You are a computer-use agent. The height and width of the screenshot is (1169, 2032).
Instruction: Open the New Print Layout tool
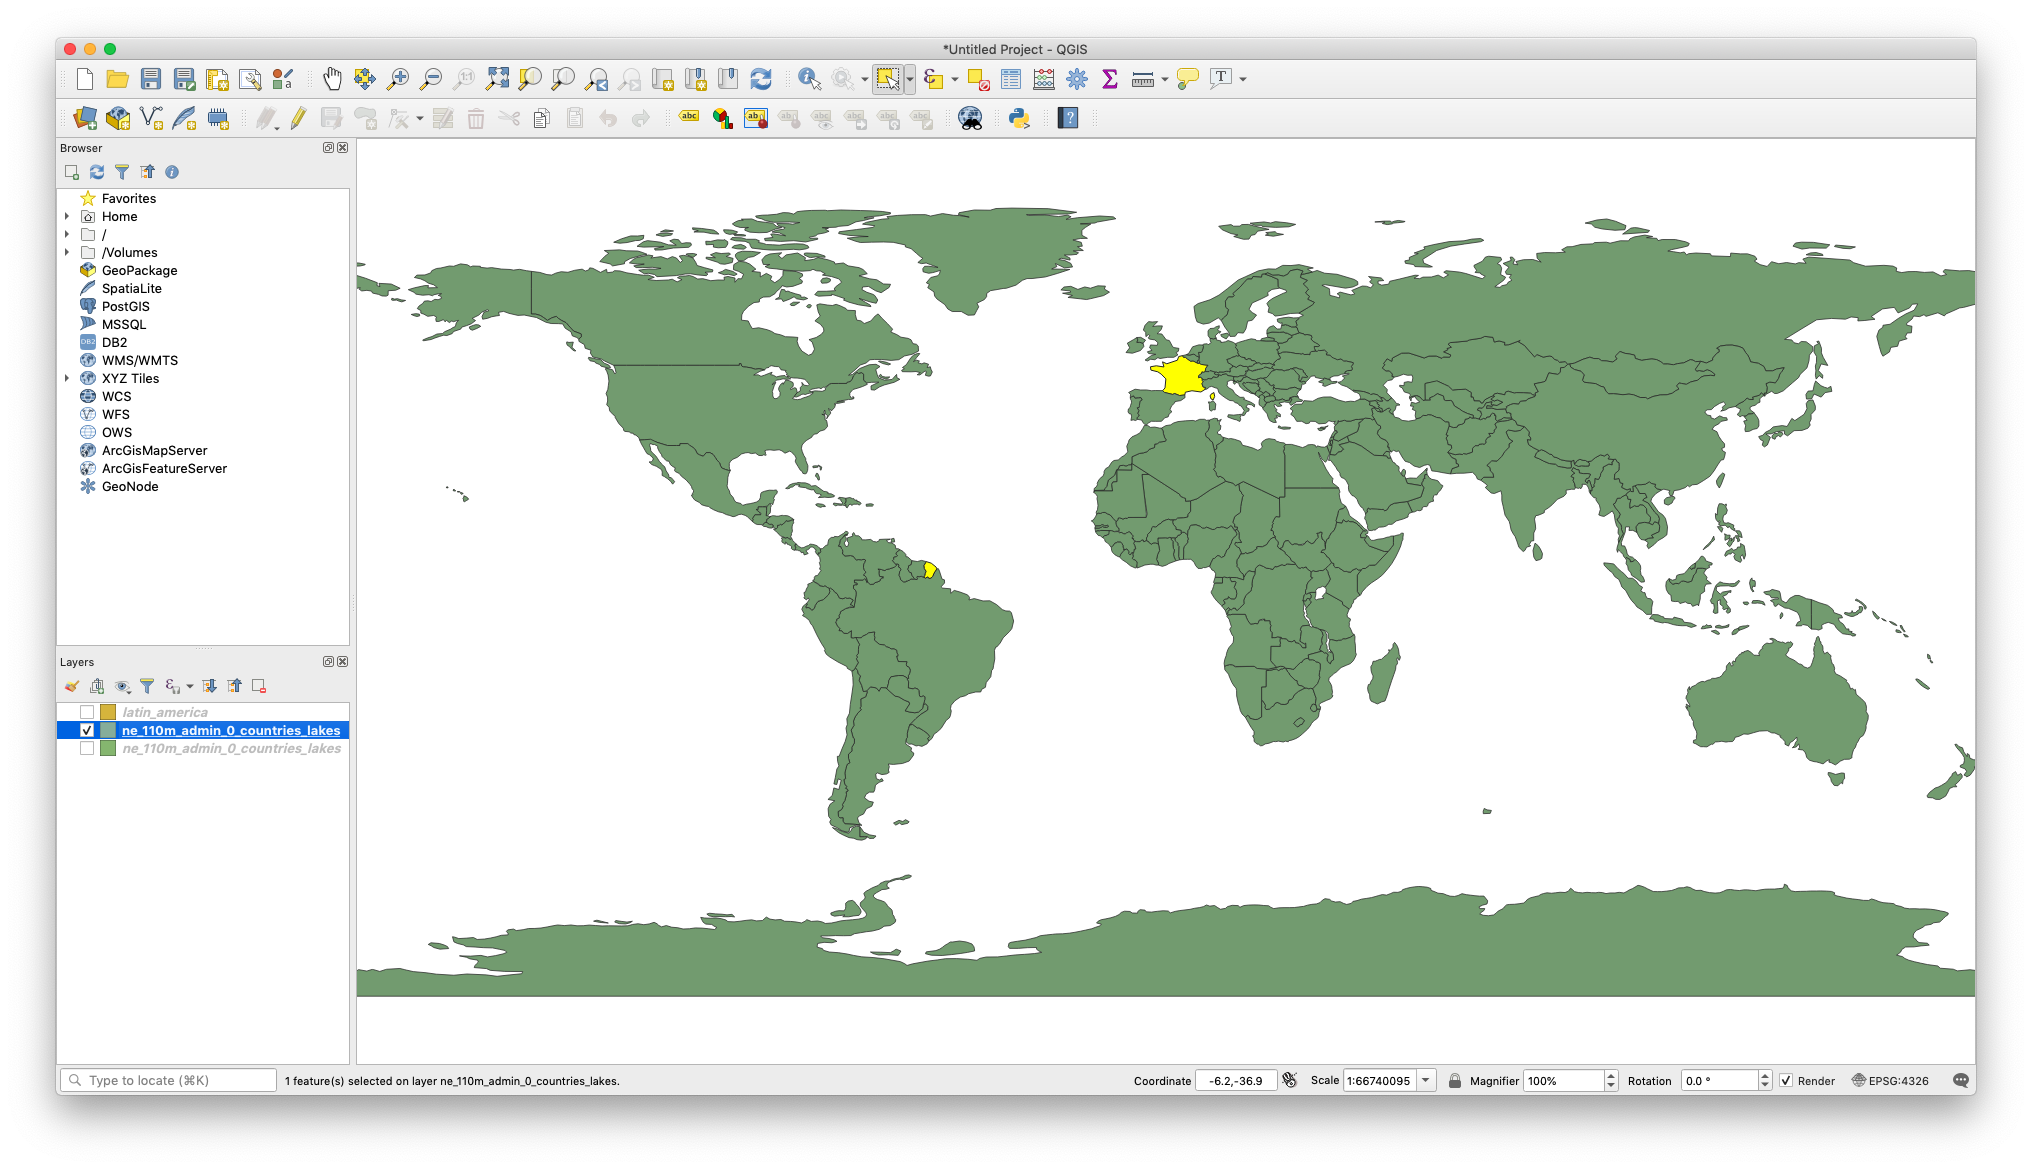pos(217,79)
